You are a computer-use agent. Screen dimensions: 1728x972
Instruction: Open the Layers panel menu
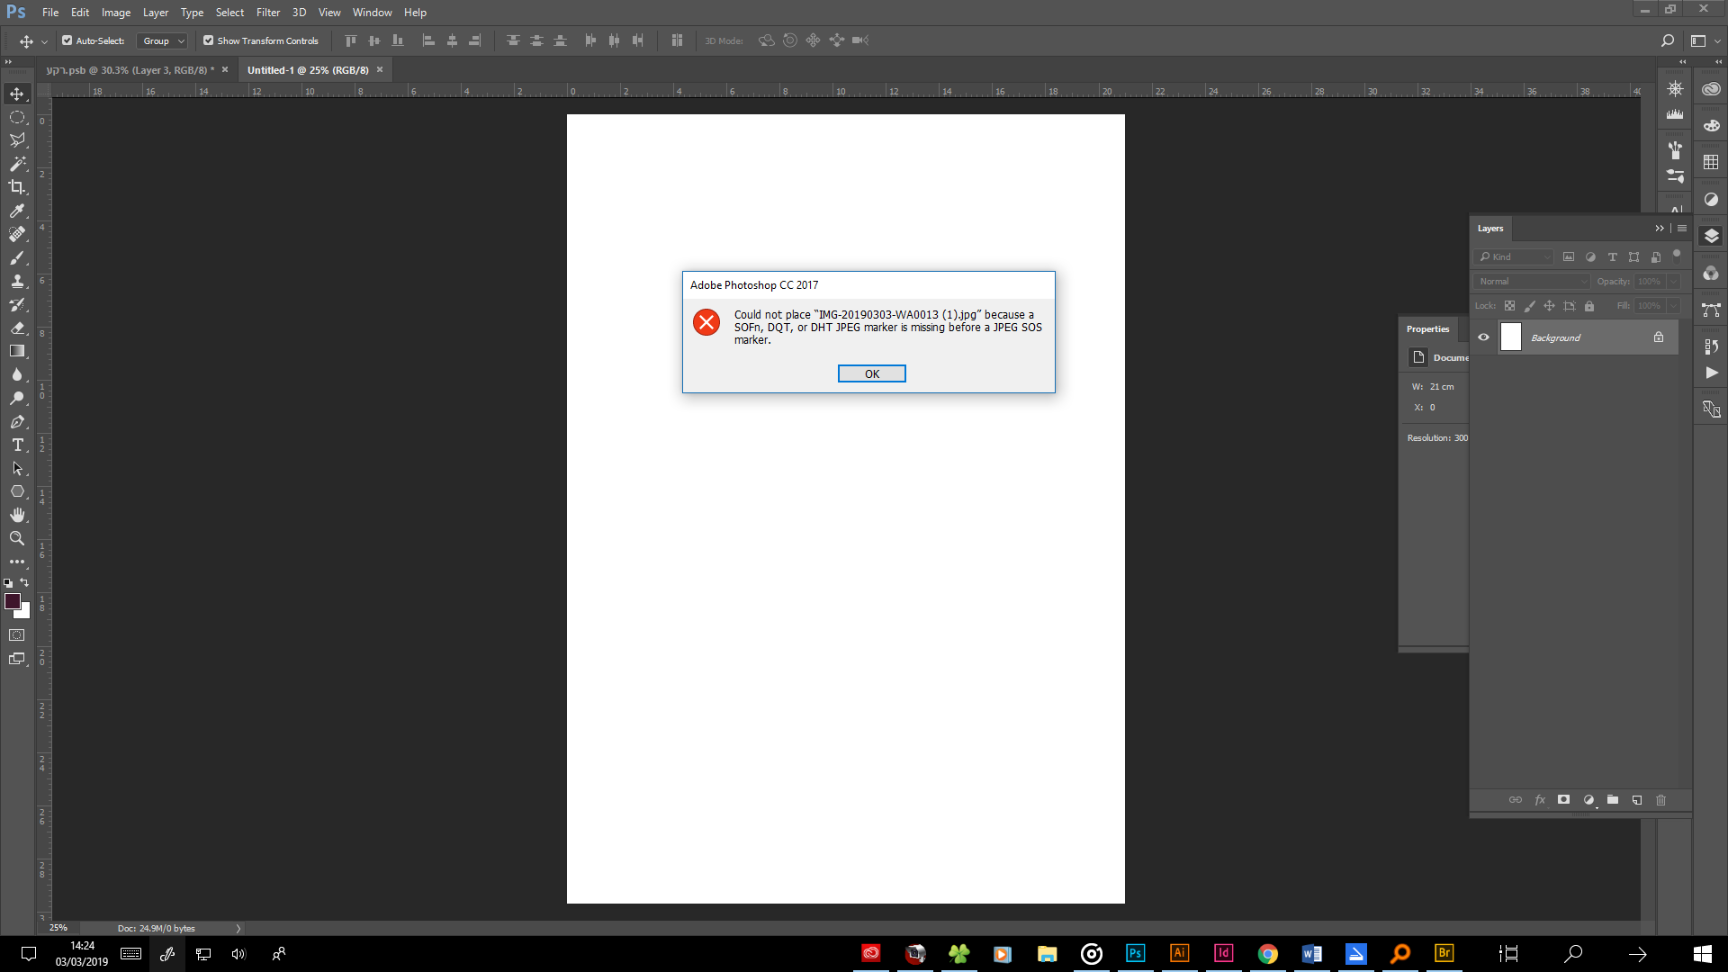pyautogui.click(x=1682, y=228)
